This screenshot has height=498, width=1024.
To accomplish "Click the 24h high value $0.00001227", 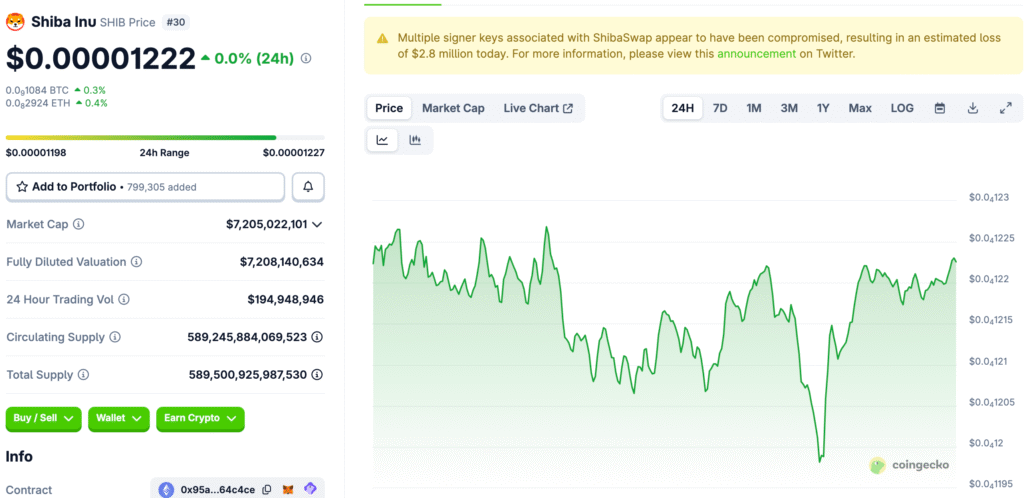I will [x=294, y=153].
